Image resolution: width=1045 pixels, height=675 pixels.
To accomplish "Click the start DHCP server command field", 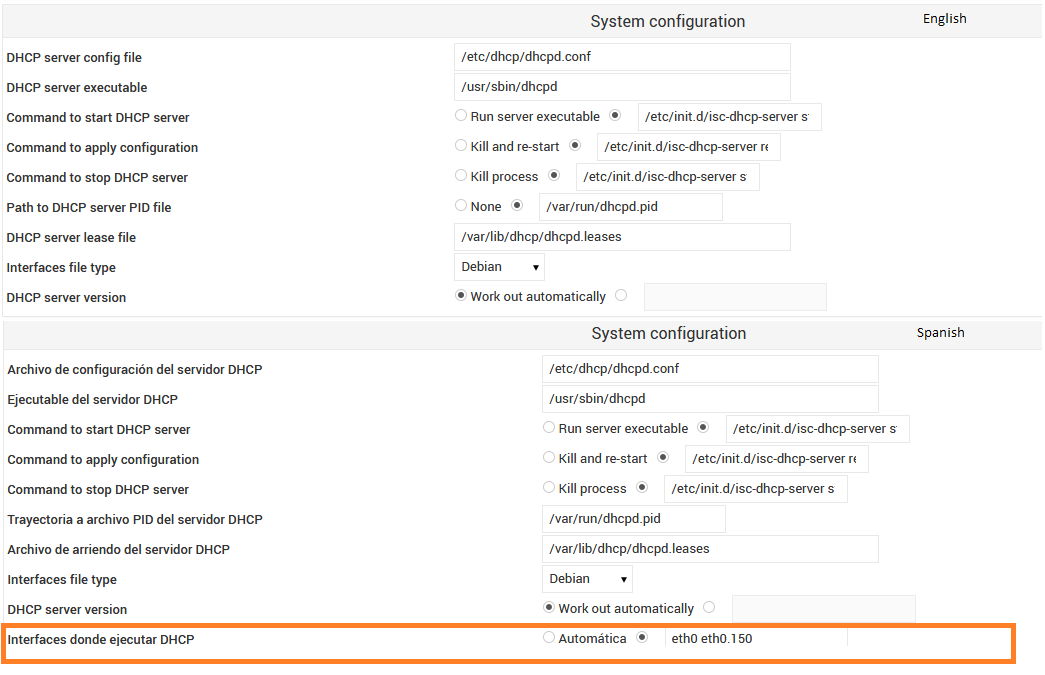I will [729, 116].
